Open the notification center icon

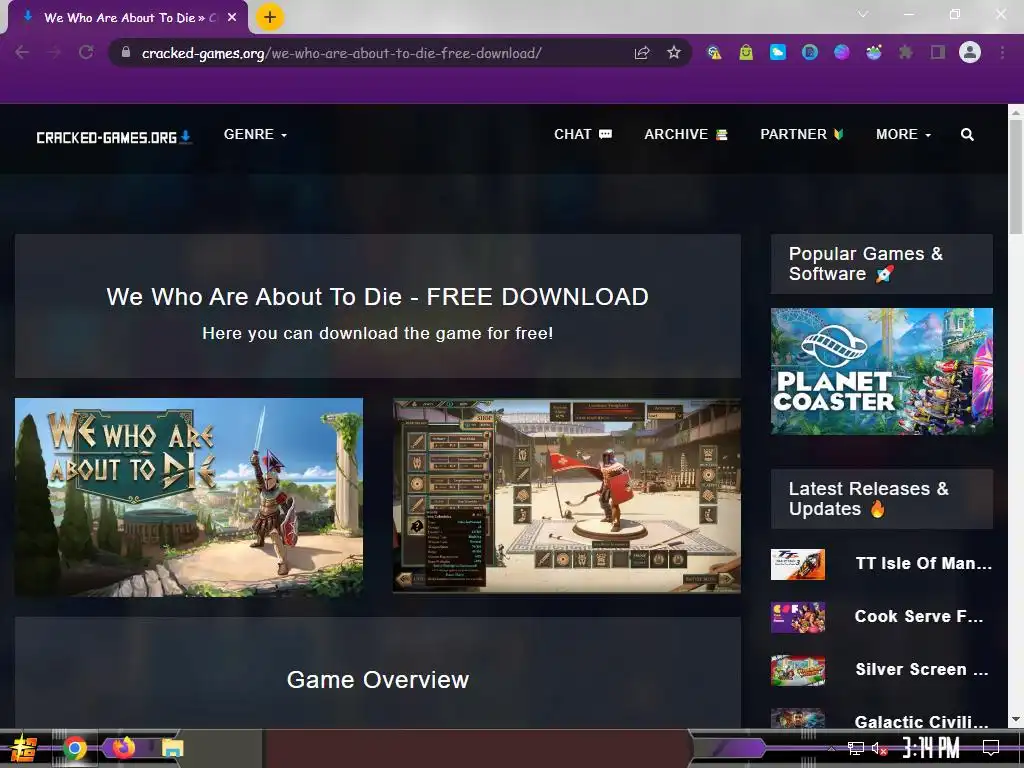(991, 748)
